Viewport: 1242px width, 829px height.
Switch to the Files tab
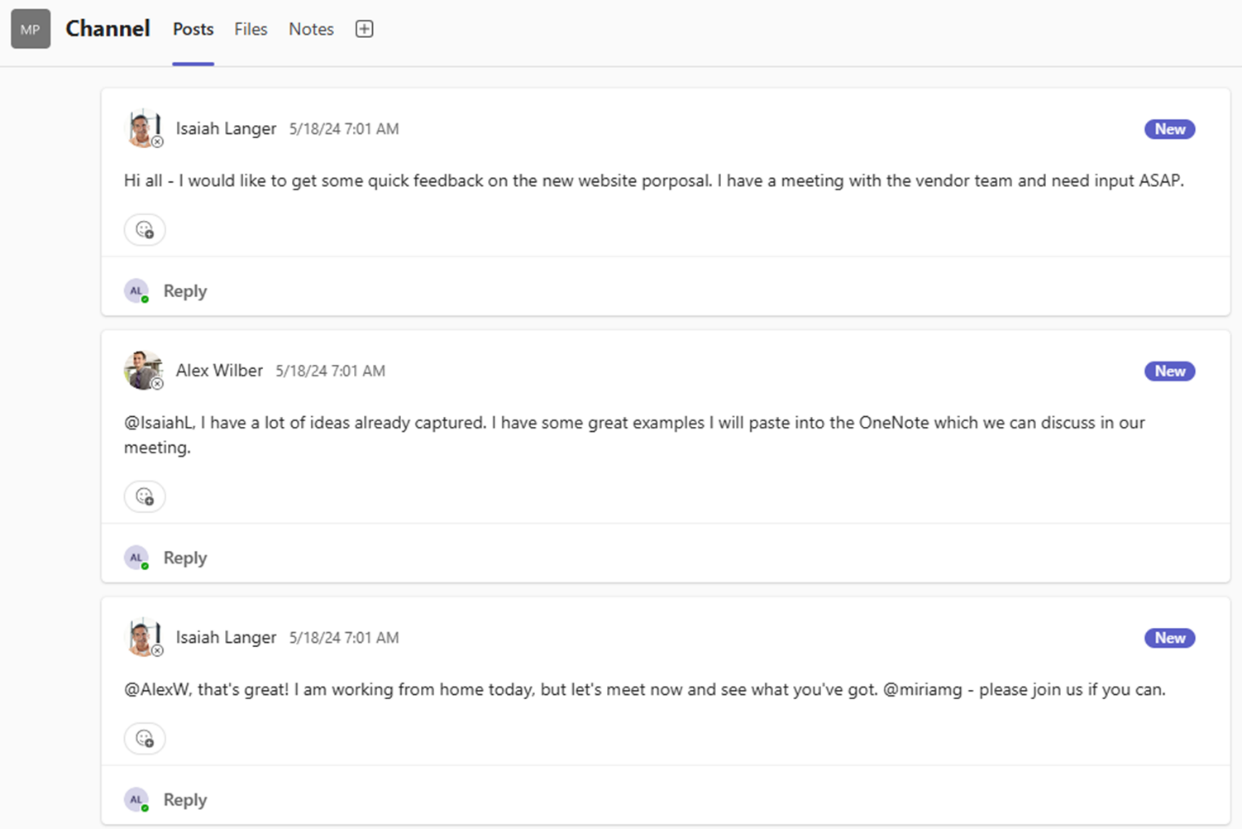(x=250, y=29)
